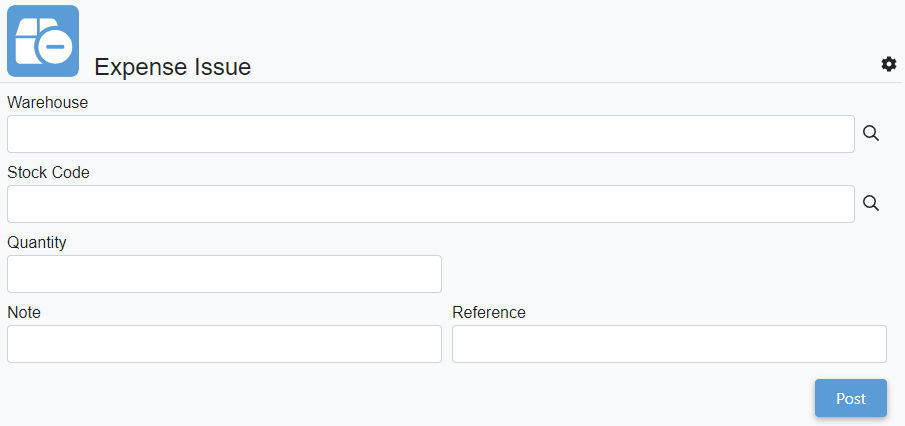Select the Note input box
The height and width of the screenshot is (426, 905).
(224, 344)
